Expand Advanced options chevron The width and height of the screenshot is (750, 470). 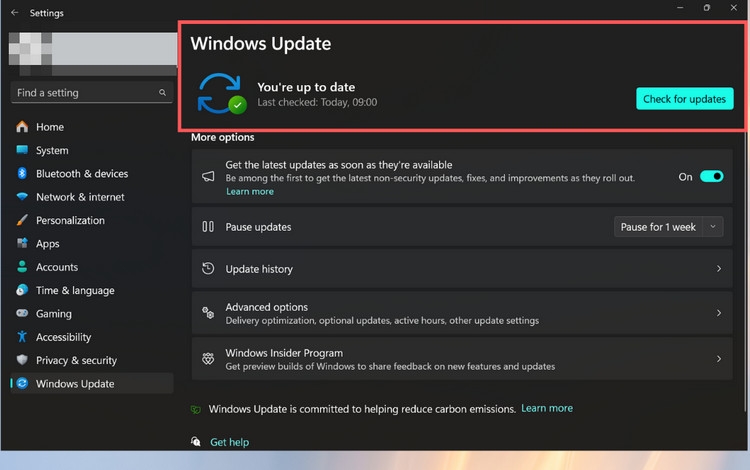[718, 313]
